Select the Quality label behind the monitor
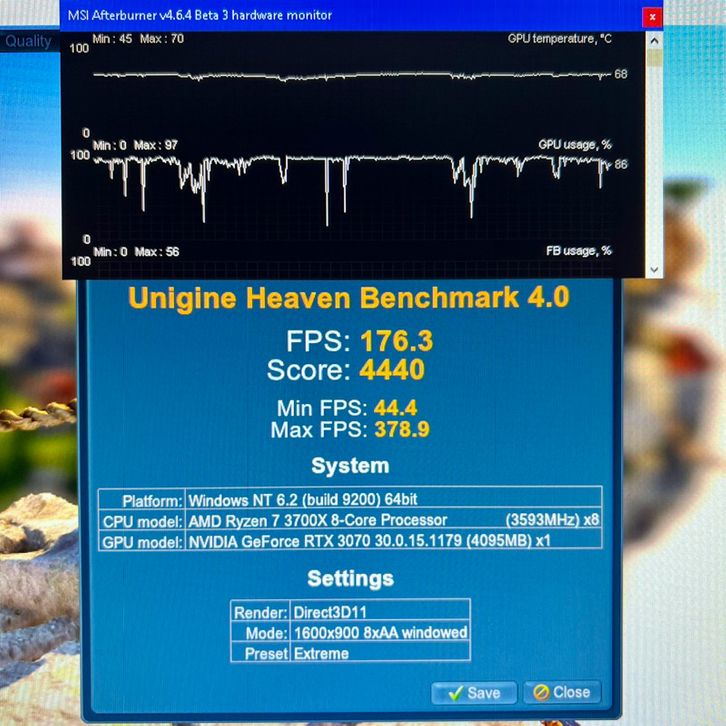This screenshot has height=726, width=726. click(x=28, y=41)
